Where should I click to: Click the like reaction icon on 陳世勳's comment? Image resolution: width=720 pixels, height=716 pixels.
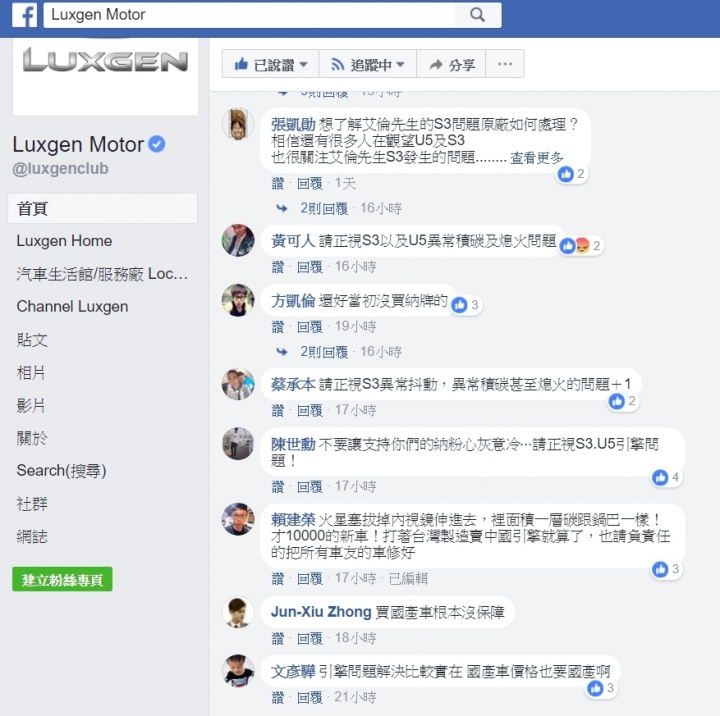(660, 477)
